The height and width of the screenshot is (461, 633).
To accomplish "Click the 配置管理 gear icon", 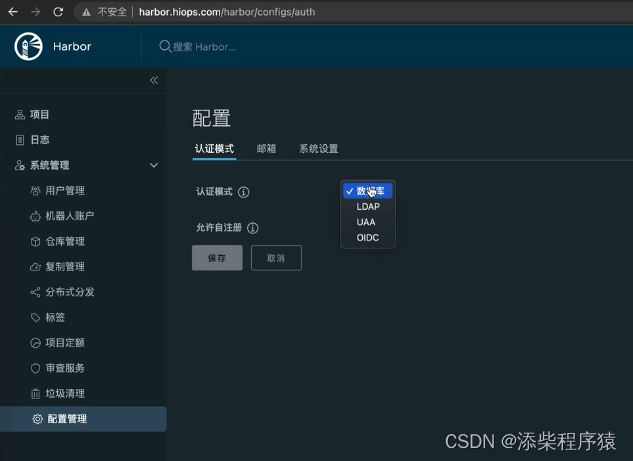I will click(38, 419).
